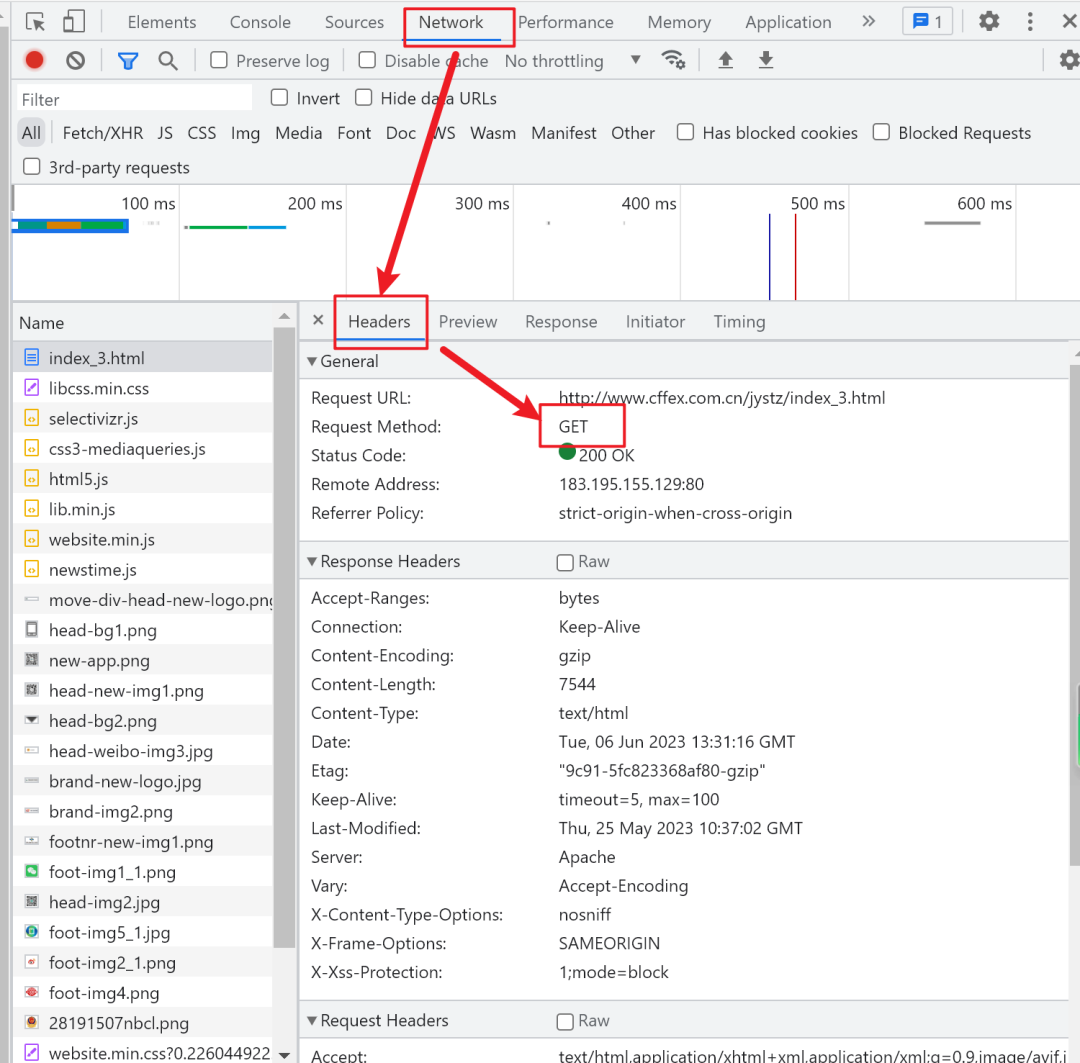Image resolution: width=1080 pixels, height=1063 pixels.
Task: Check 3rd-party requests checkbox
Action: click(32, 167)
